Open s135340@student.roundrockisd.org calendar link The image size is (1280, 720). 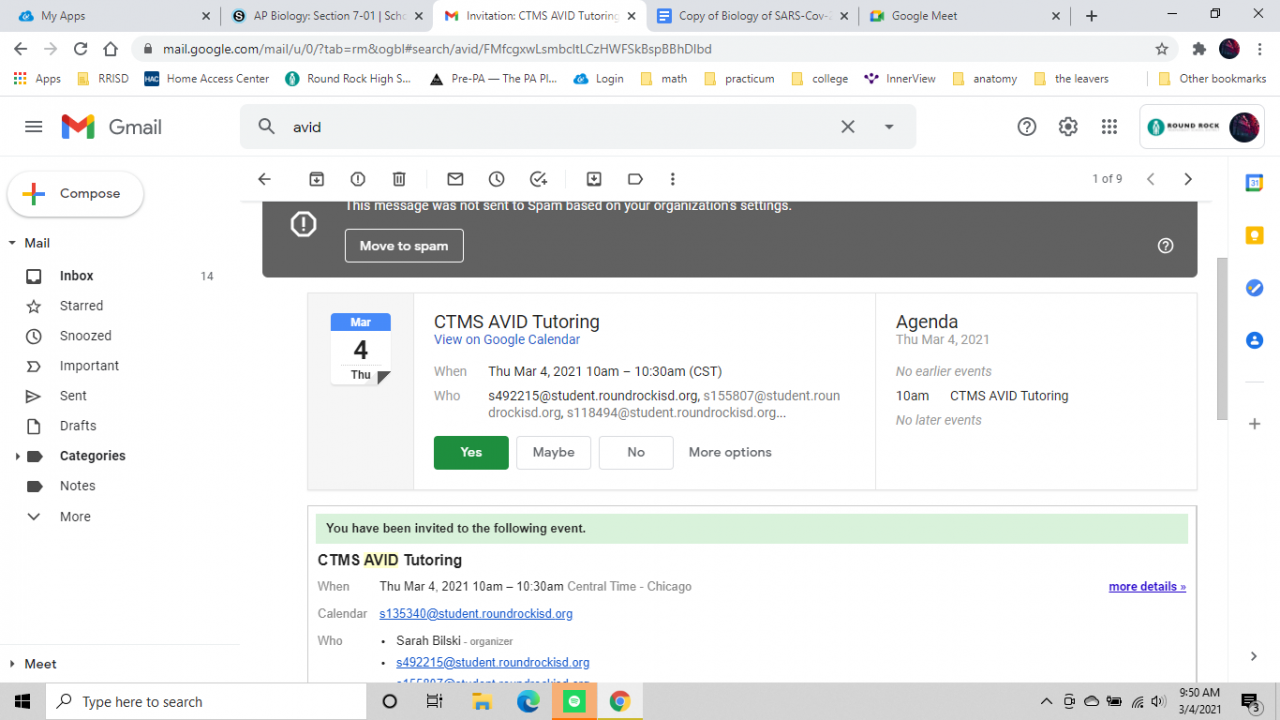tap(476, 614)
